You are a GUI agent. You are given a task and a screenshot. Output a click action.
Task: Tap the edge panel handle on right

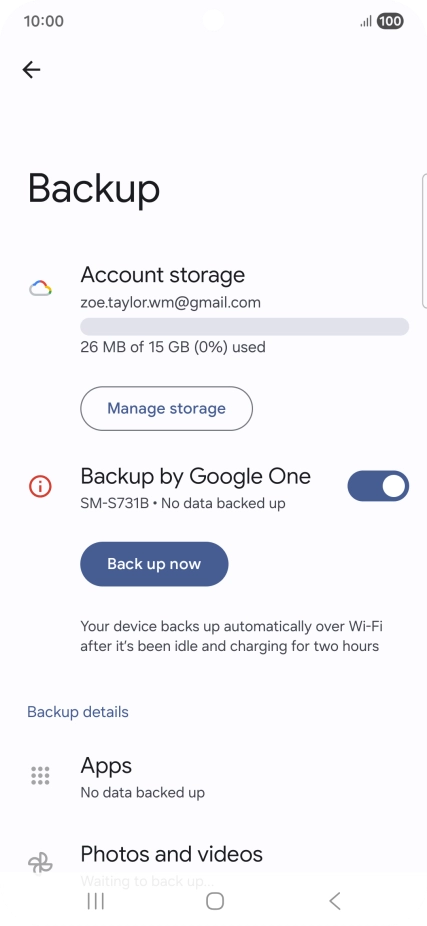[x=424, y=241]
